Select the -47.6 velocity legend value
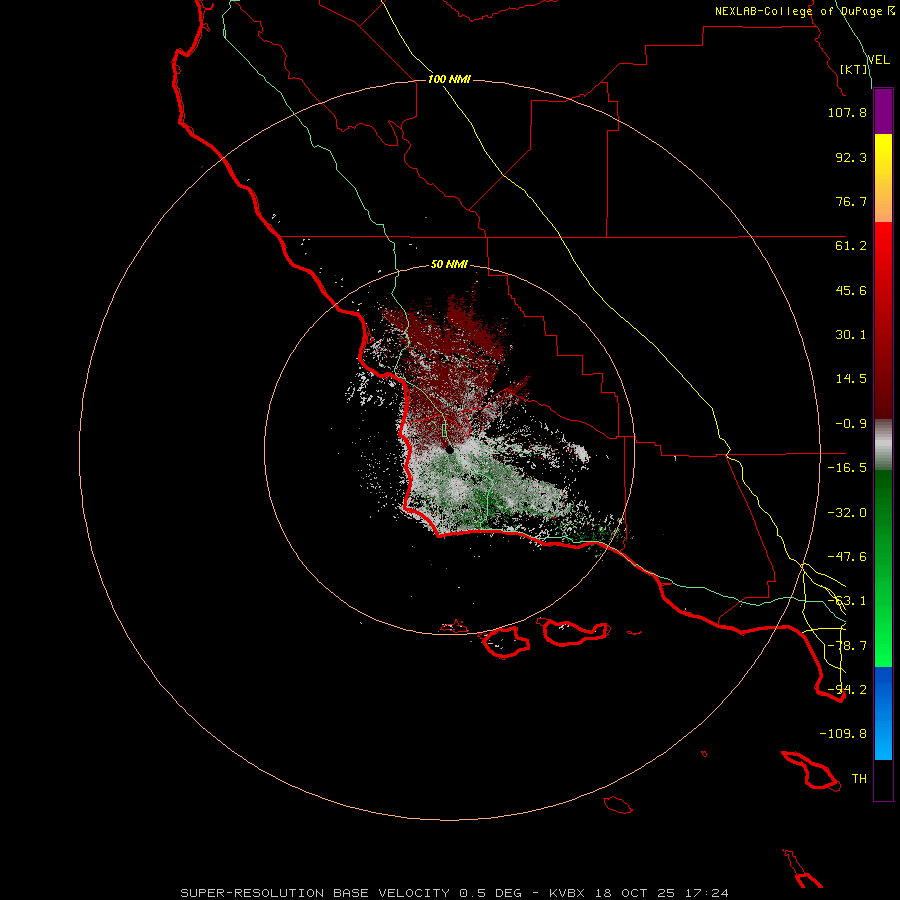900x900 pixels. pos(847,557)
